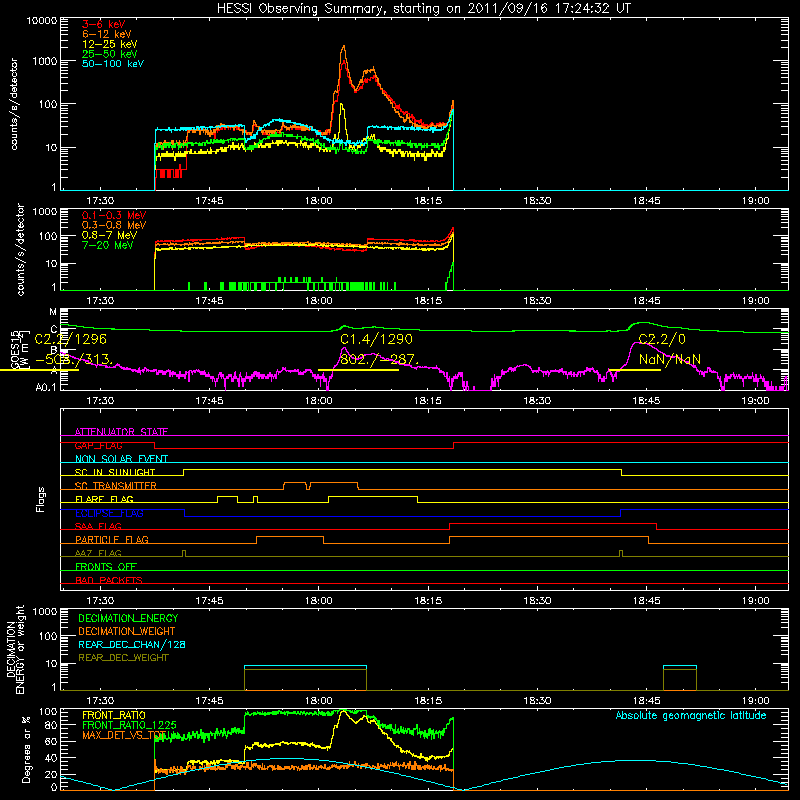Click the 7-20 MeV legend entry
This screenshot has width=800, height=800.
108,245
